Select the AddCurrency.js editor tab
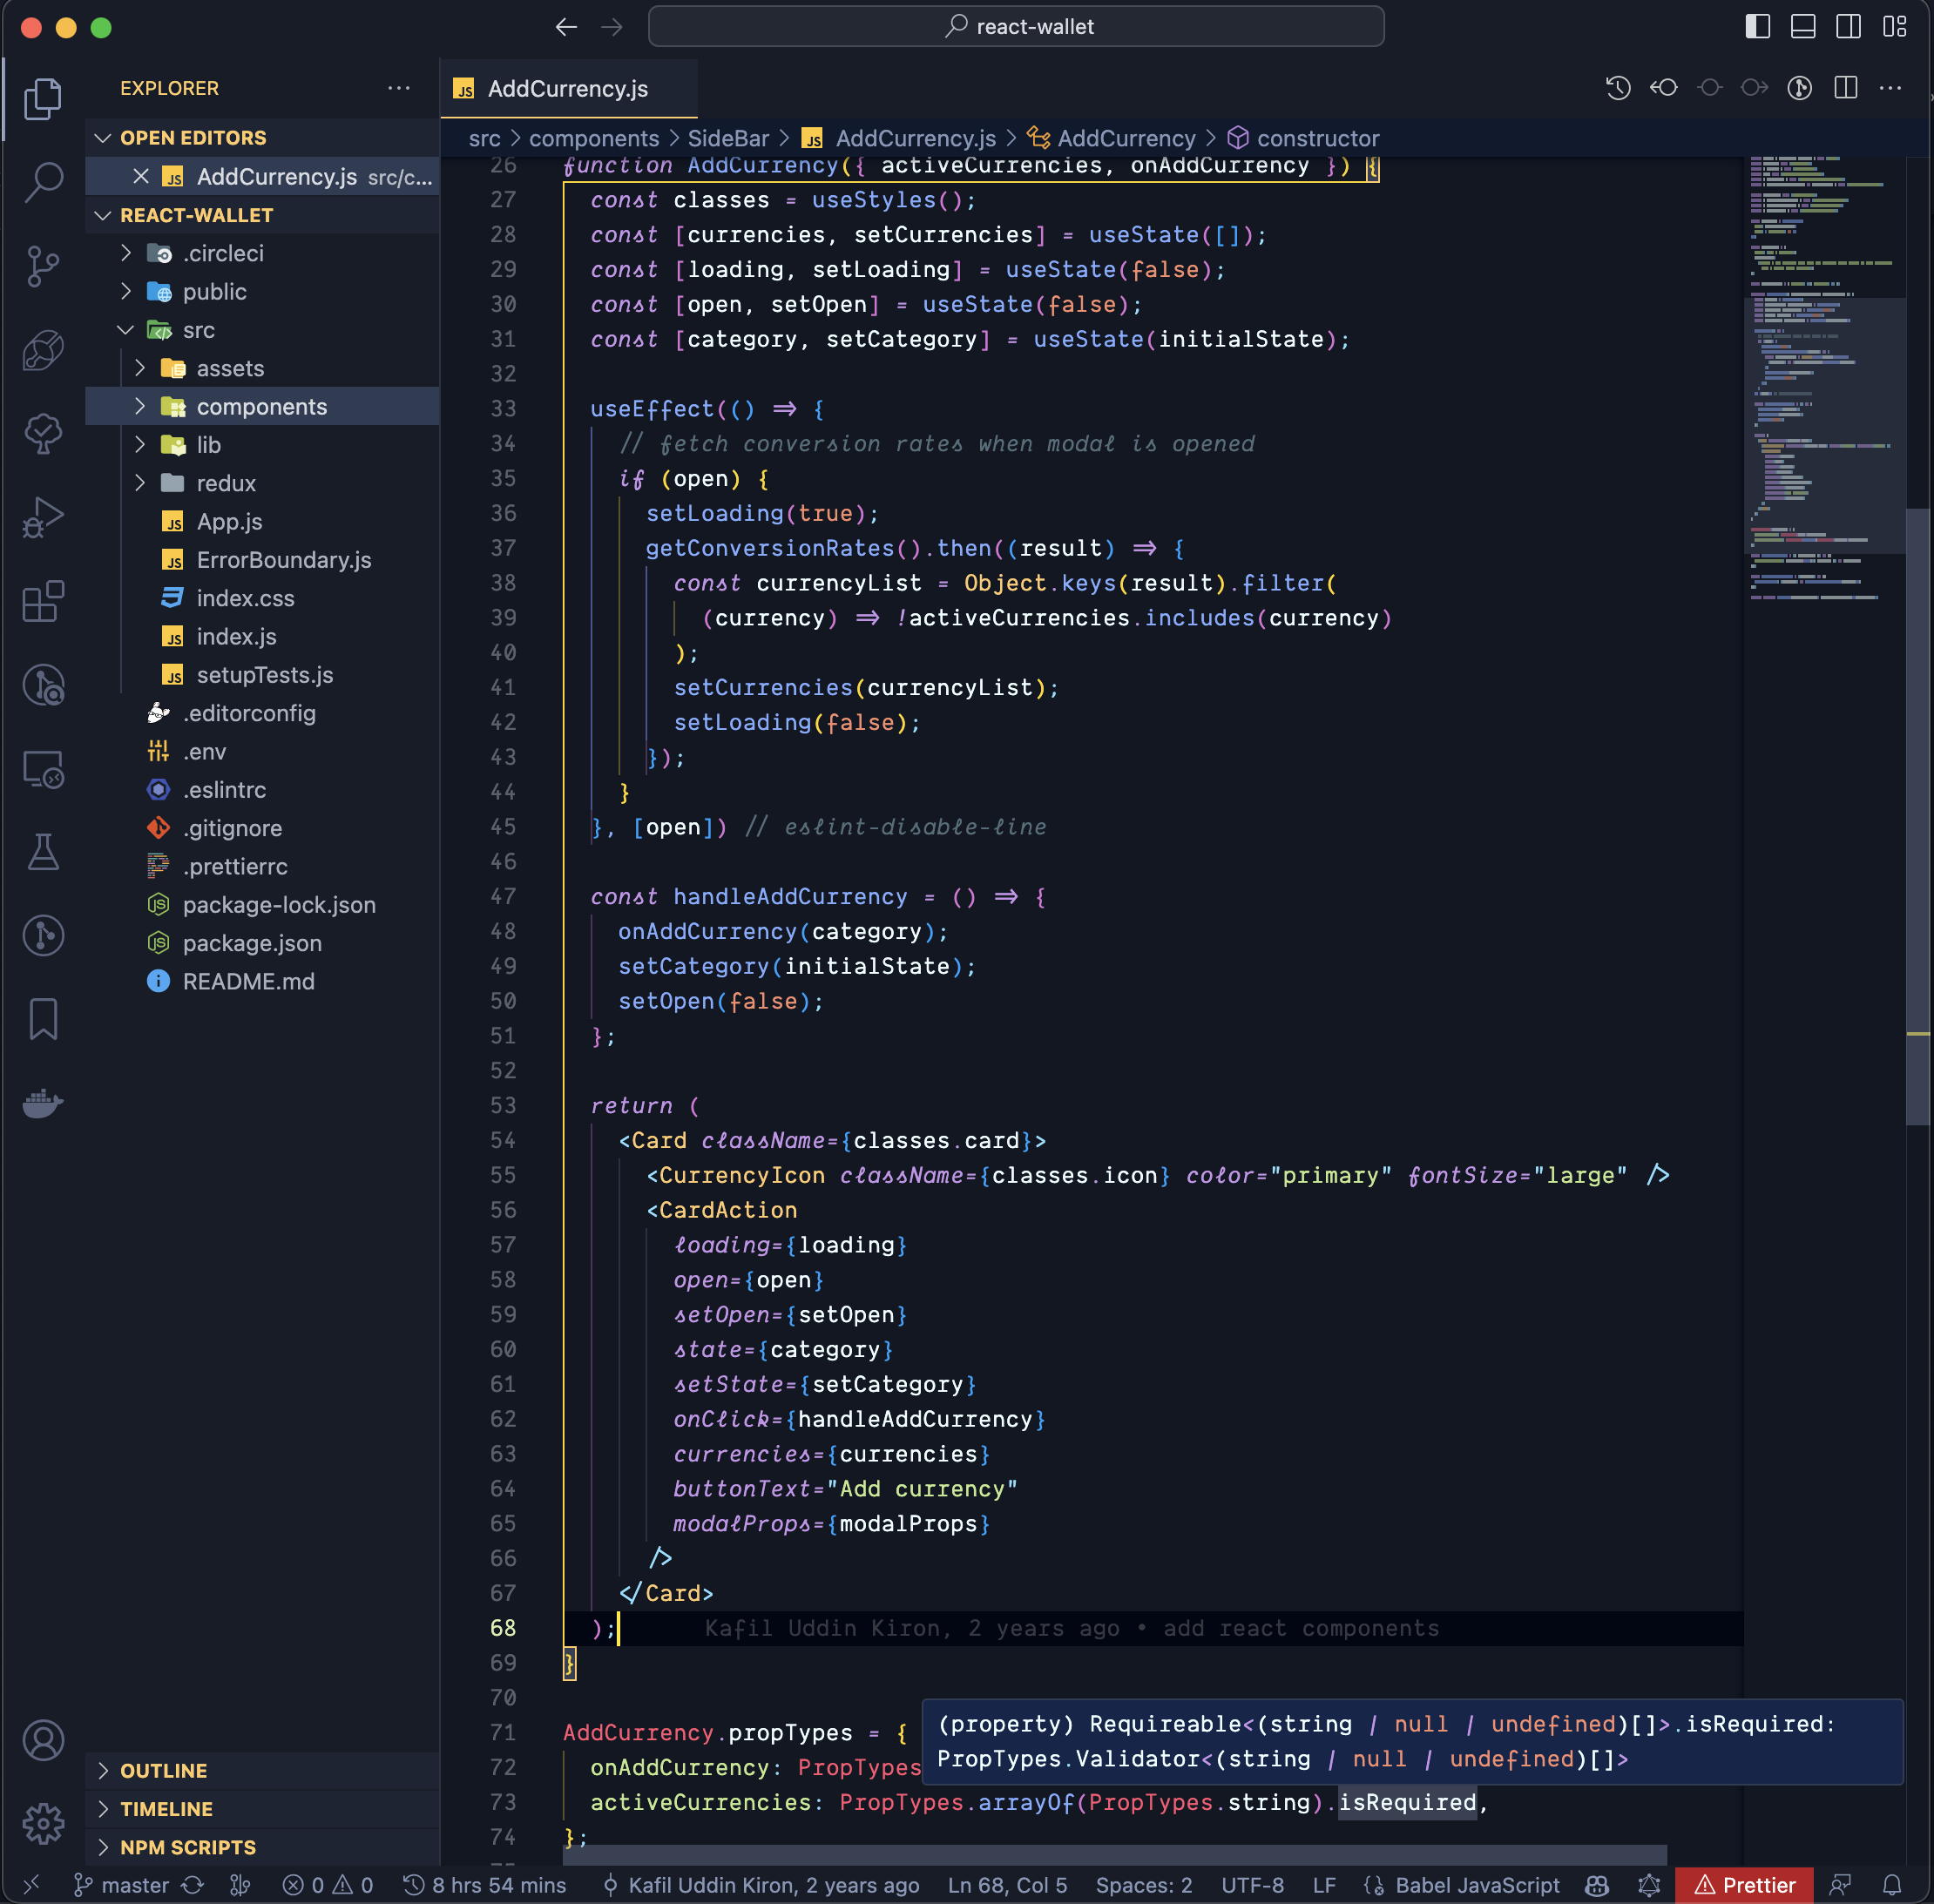 click(x=567, y=89)
